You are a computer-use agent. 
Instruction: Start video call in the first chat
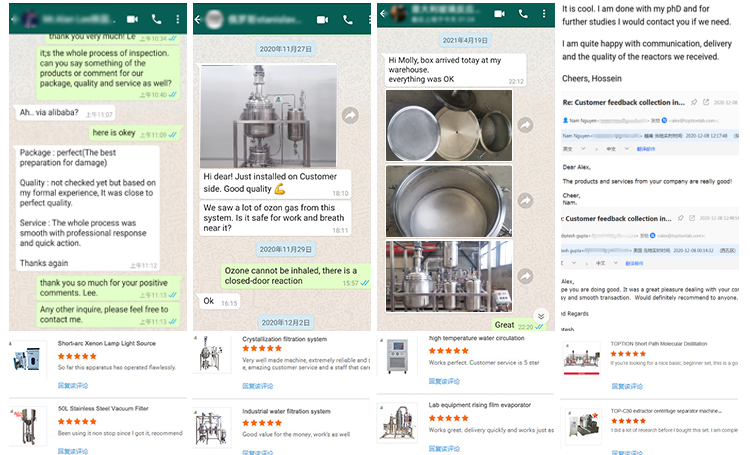(132, 18)
